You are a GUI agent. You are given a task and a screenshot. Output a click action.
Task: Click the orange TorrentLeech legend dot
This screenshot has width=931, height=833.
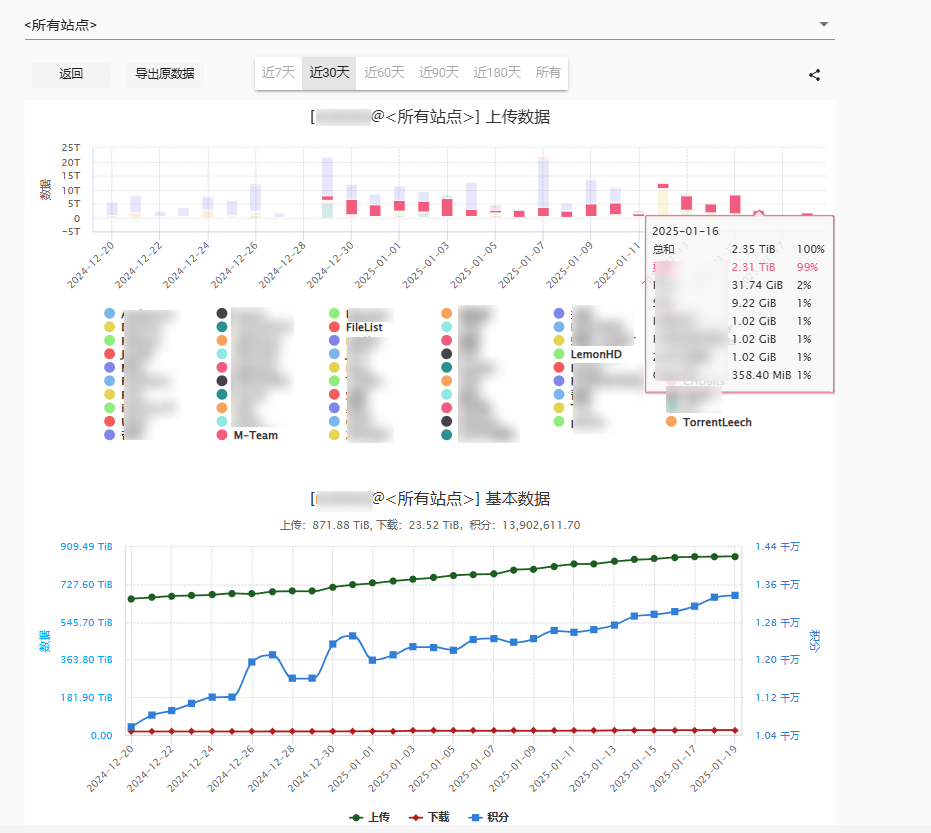click(x=671, y=422)
